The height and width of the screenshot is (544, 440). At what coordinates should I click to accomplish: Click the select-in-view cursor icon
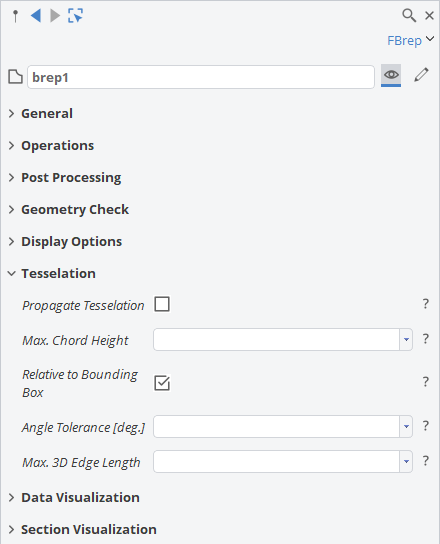click(x=75, y=16)
